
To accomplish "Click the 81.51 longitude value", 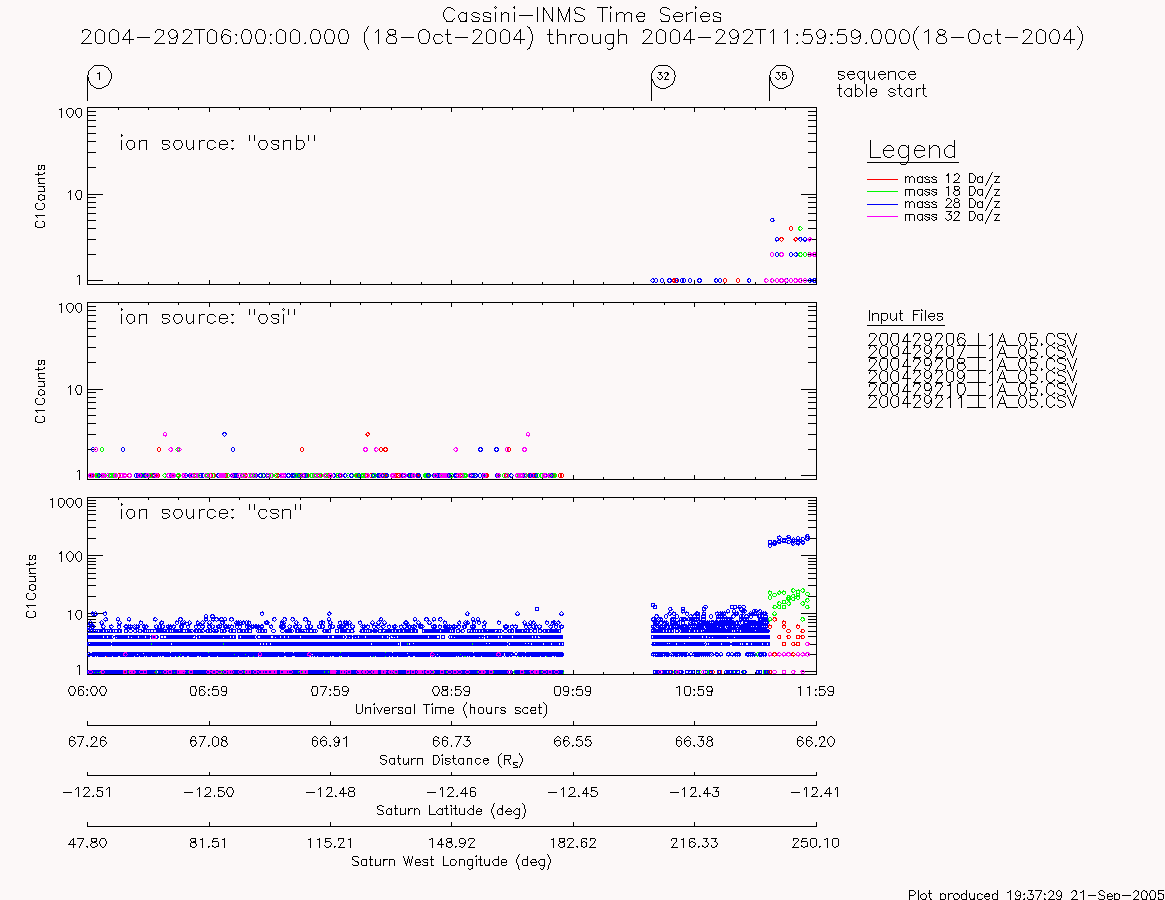I will pyautogui.click(x=209, y=843).
